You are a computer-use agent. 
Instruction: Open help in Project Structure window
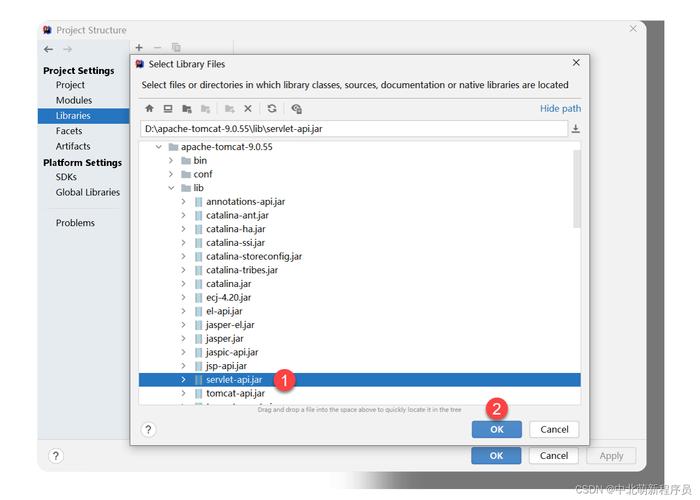click(x=55, y=456)
